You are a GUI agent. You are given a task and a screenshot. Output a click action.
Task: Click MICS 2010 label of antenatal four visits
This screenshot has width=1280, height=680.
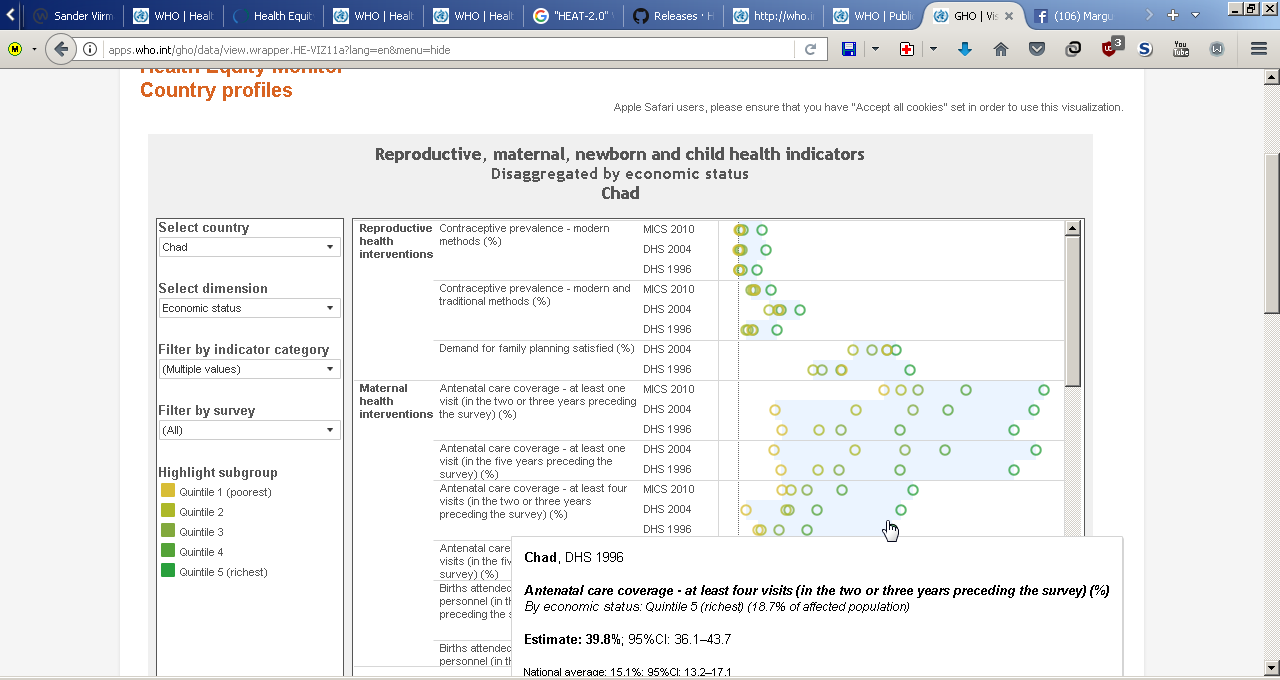click(668, 489)
